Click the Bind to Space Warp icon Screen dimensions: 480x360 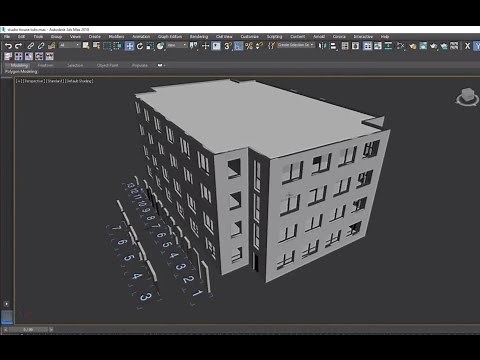click(51, 46)
